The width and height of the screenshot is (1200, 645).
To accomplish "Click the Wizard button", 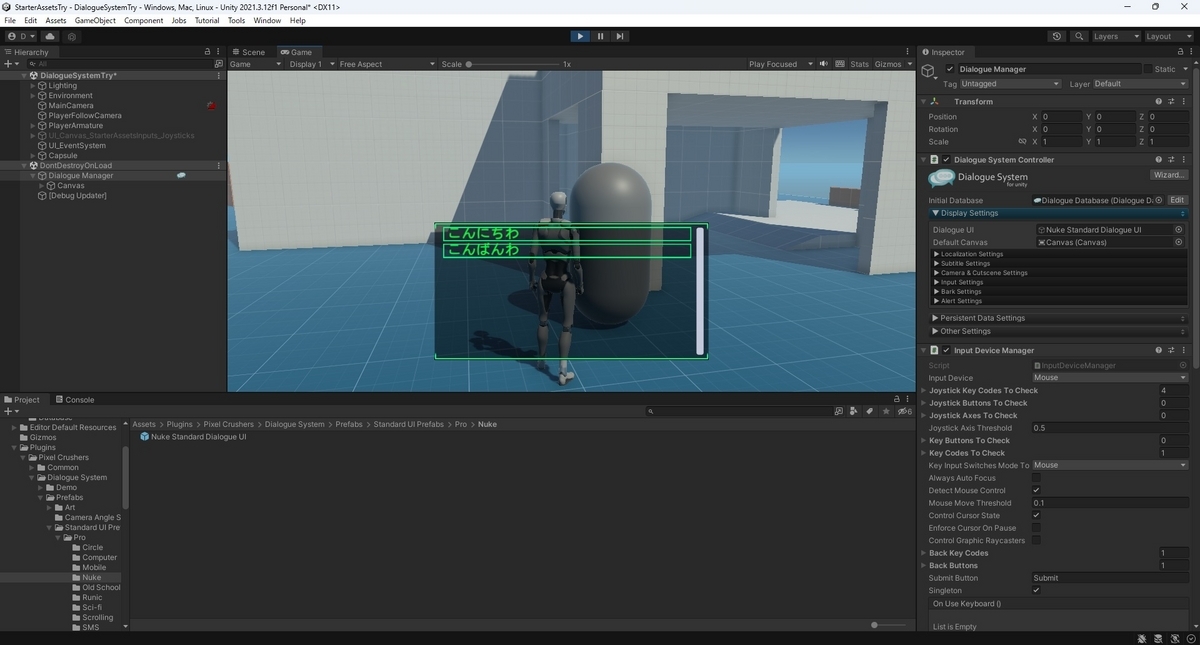I will pyautogui.click(x=1168, y=175).
